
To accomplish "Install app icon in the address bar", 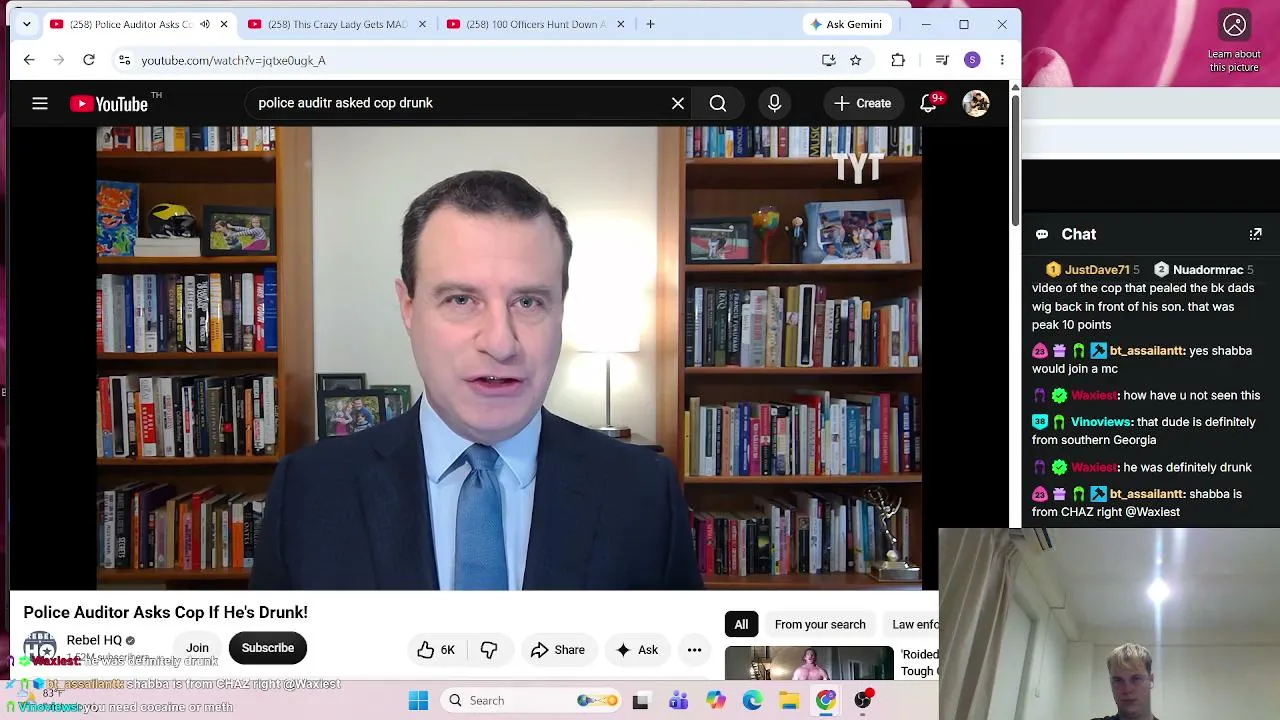I will [x=829, y=60].
